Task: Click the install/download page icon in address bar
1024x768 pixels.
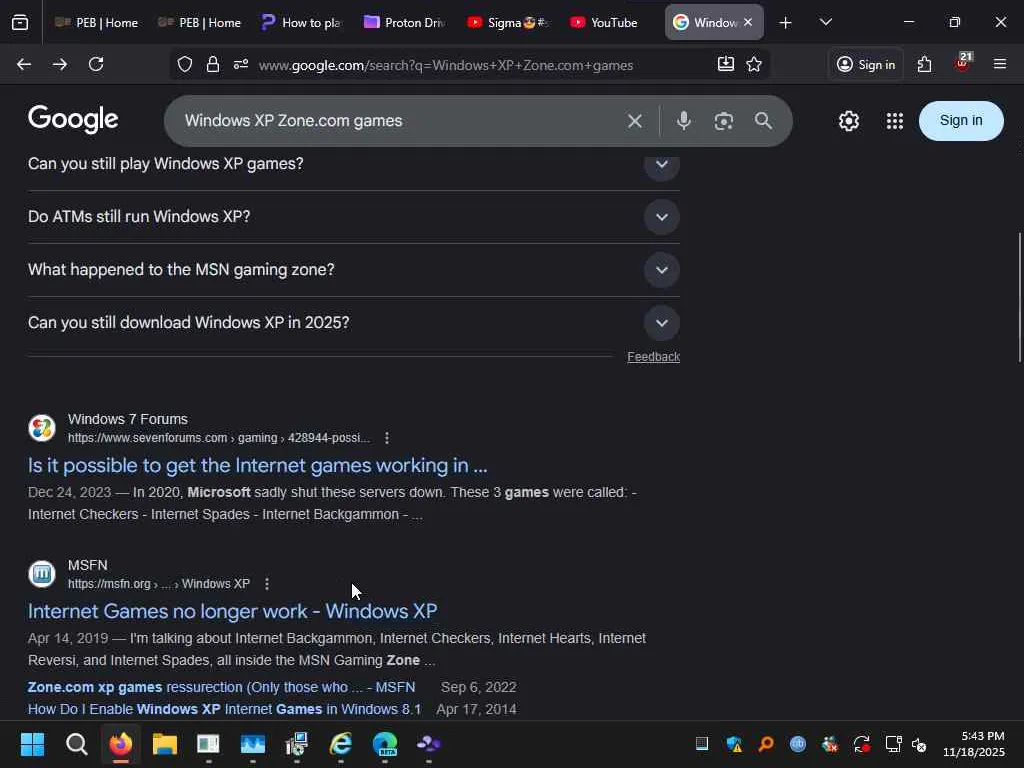Action: click(726, 64)
